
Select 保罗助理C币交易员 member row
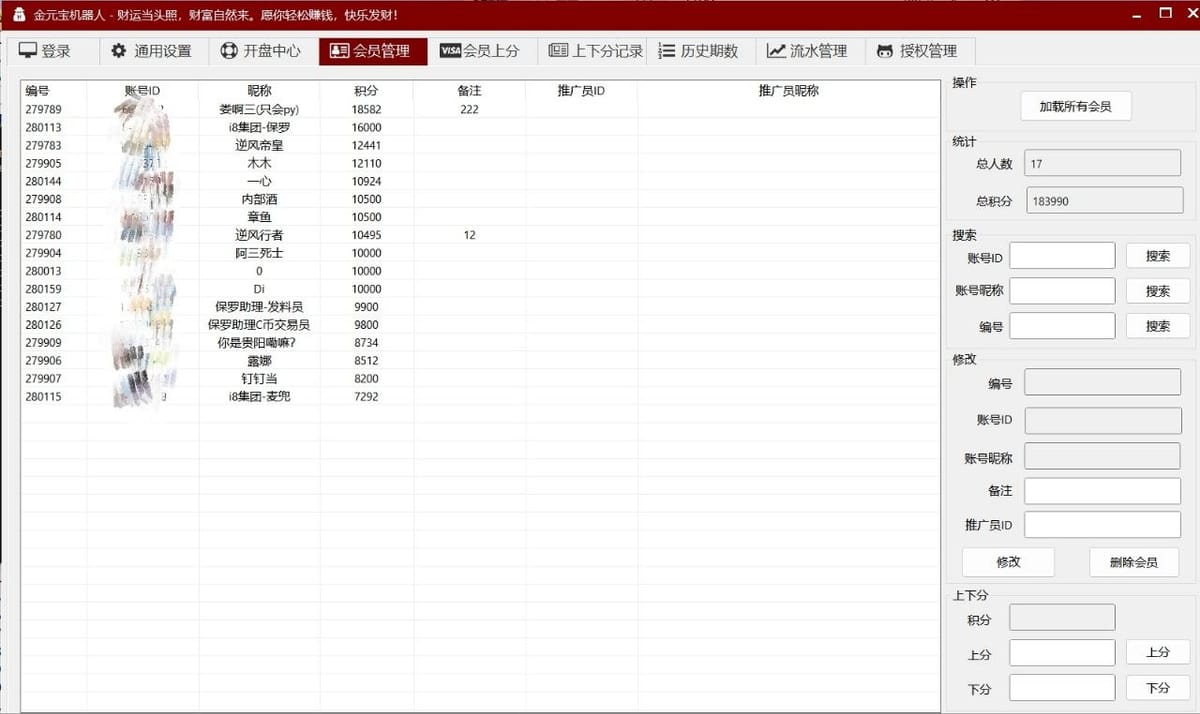pos(480,325)
